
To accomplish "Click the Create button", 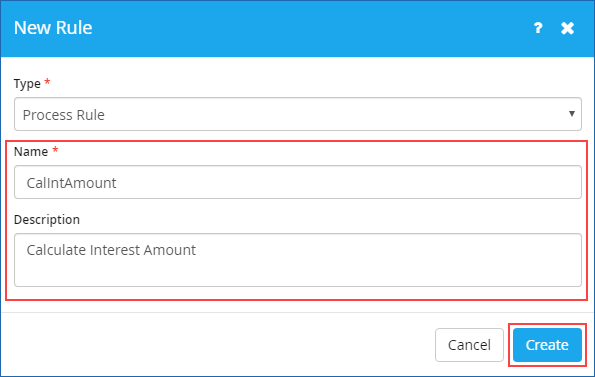I will coord(547,345).
